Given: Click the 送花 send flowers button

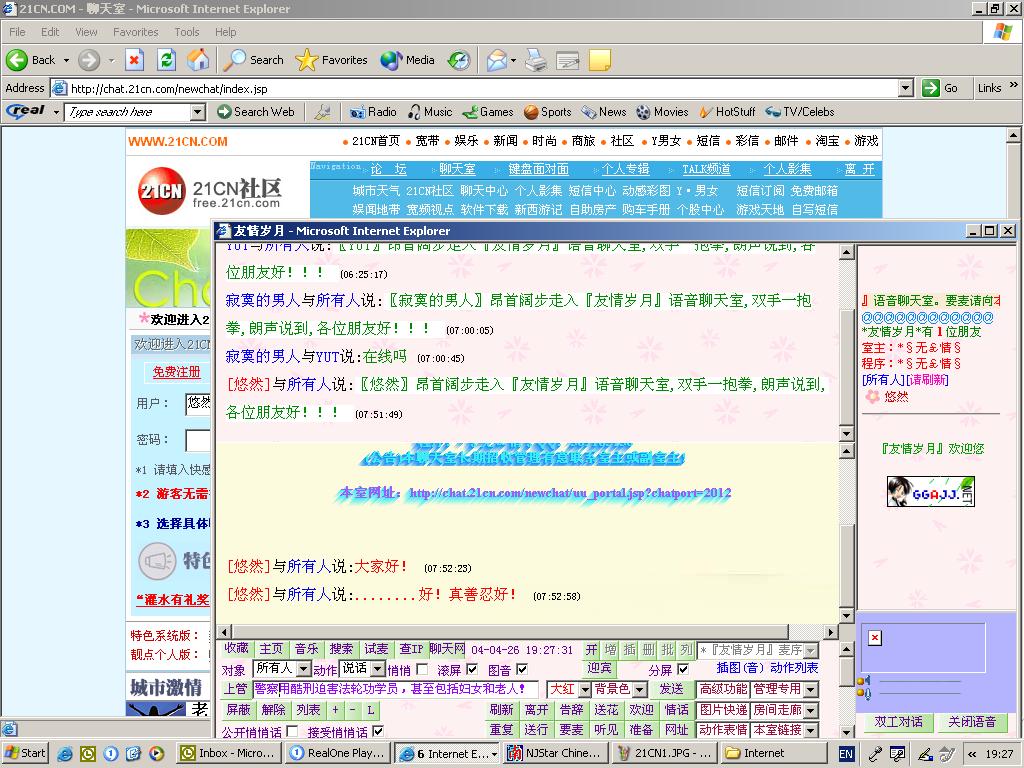Looking at the screenshot, I should (x=606, y=710).
